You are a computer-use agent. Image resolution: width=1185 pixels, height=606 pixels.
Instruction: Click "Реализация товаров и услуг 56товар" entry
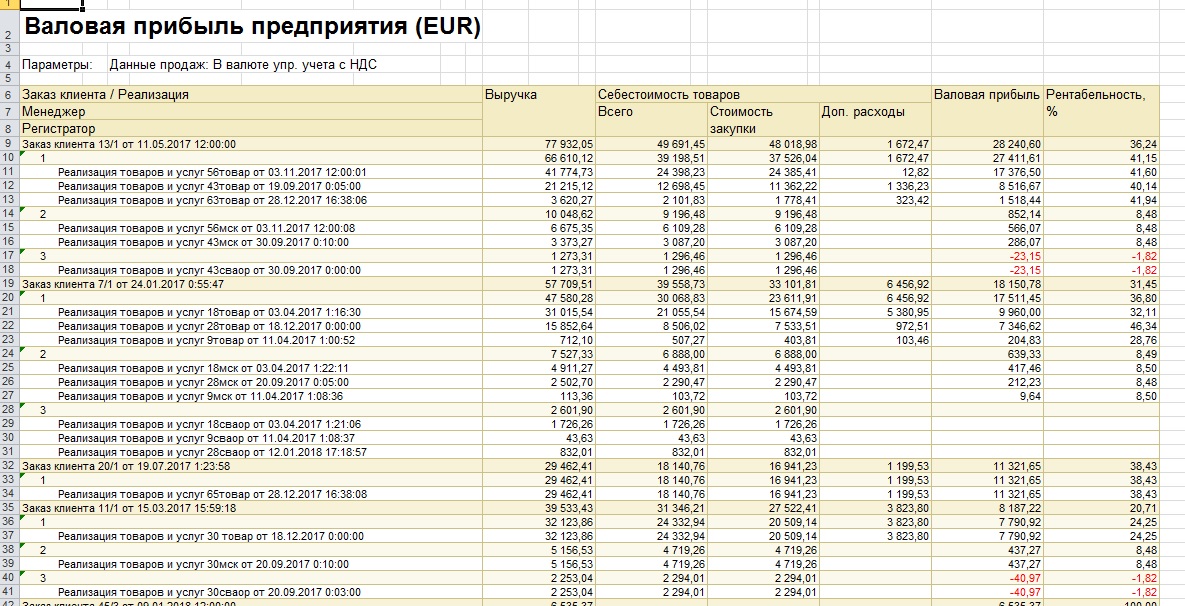click(212, 172)
